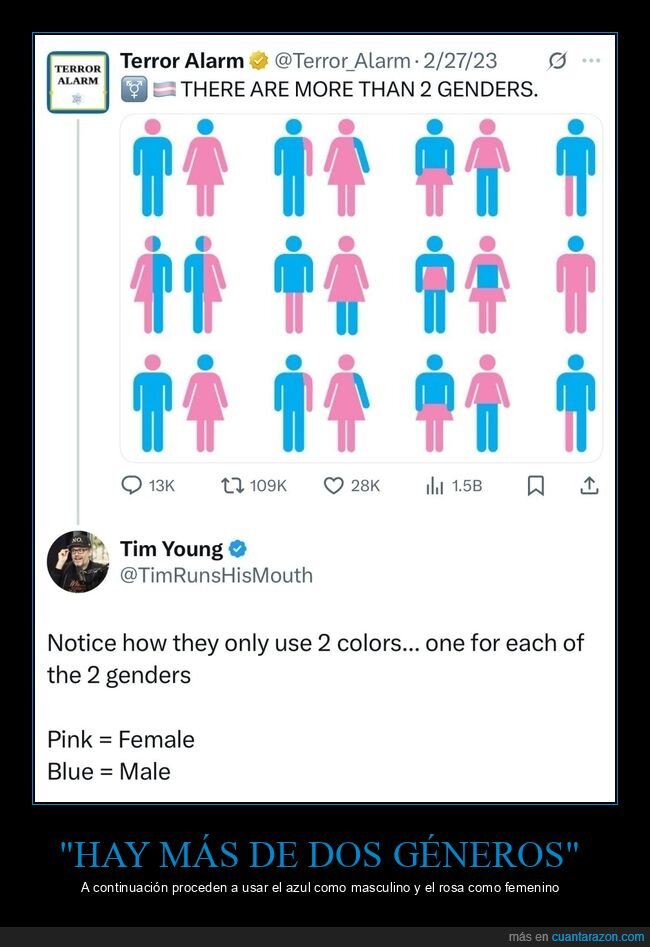Click Tim Young's profile picture

78,562
